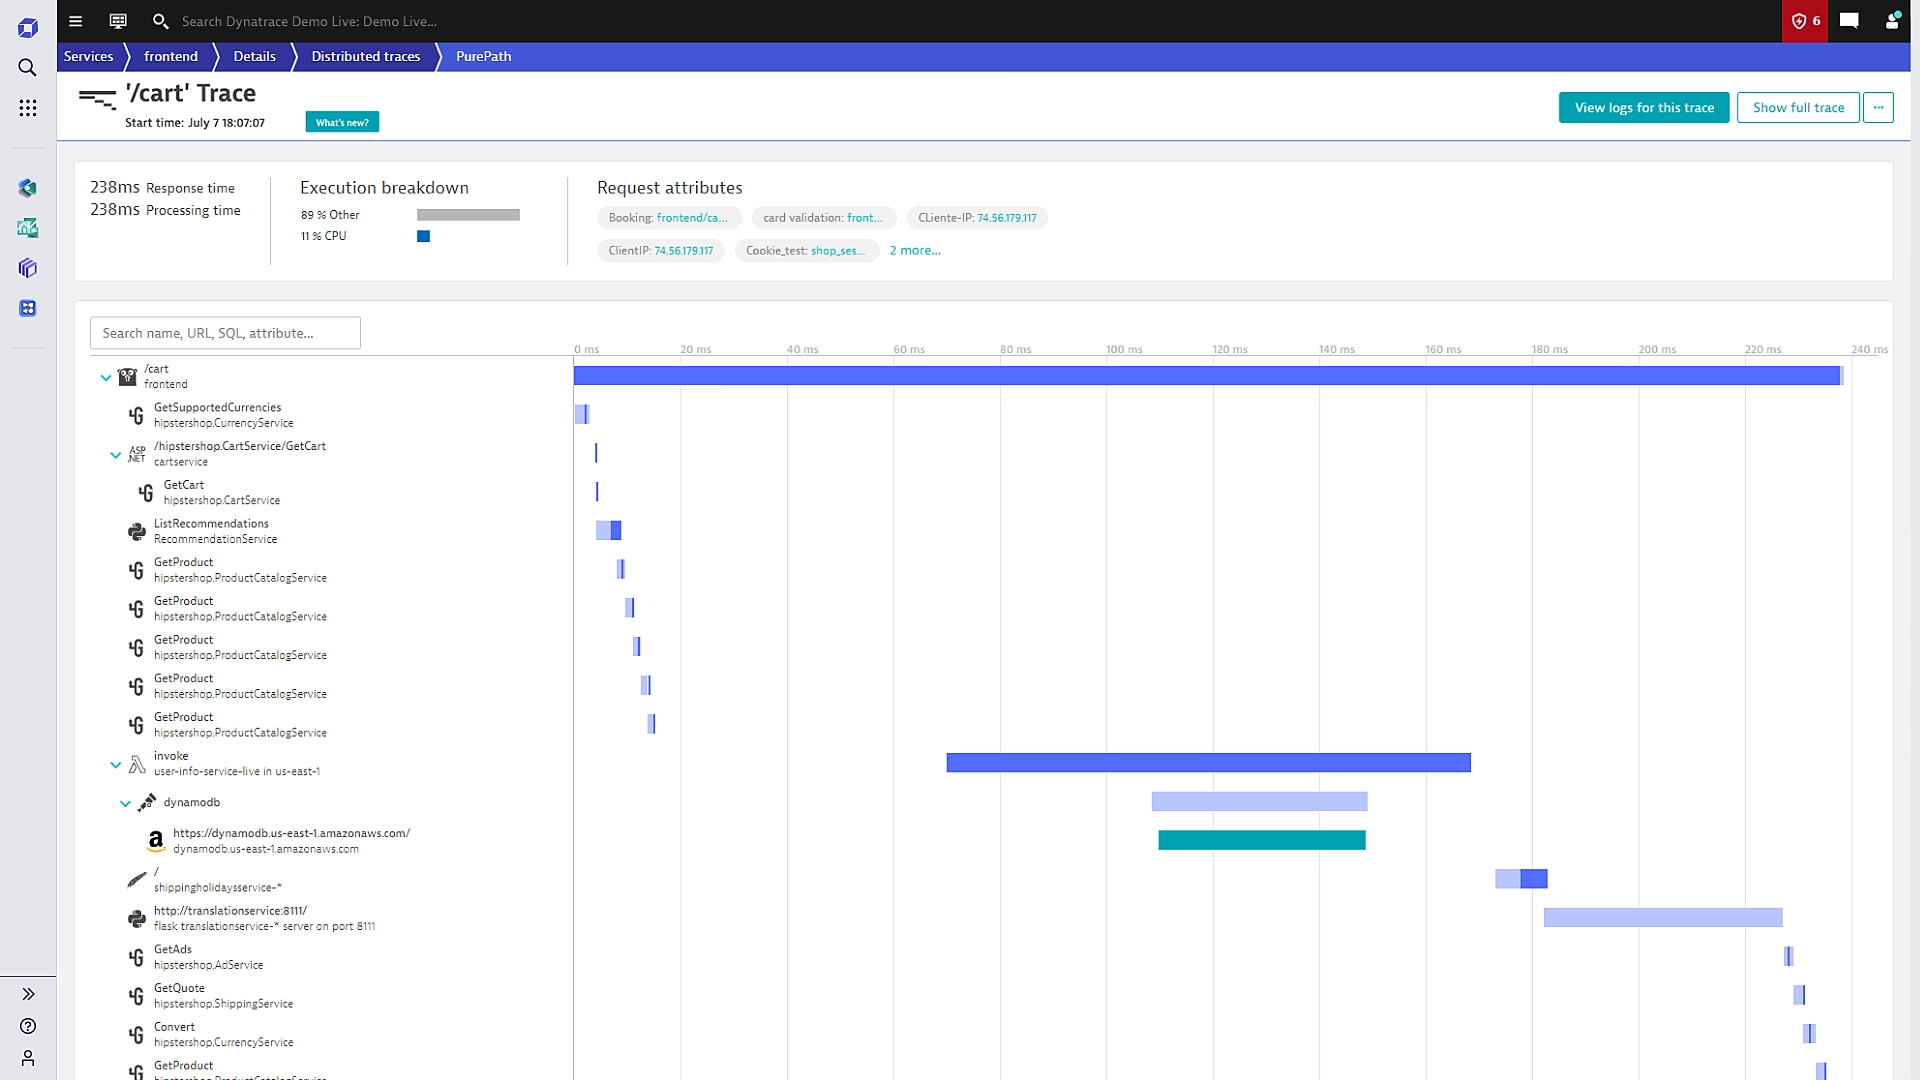The height and width of the screenshot is (1080, 1920).
Task: Click the frontend service icon next to /cart
Action: (127, 377)
